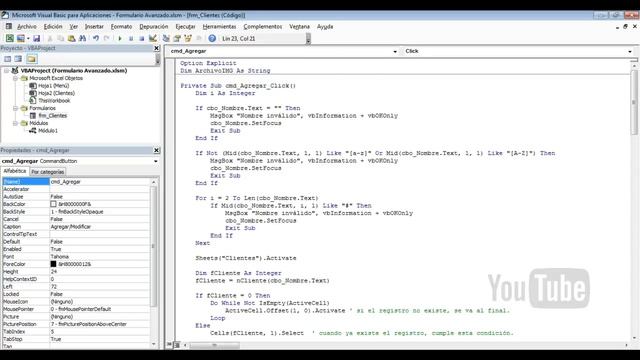Open the Depuración menu
The image size is (640, 360).
[x=154, y=27]
